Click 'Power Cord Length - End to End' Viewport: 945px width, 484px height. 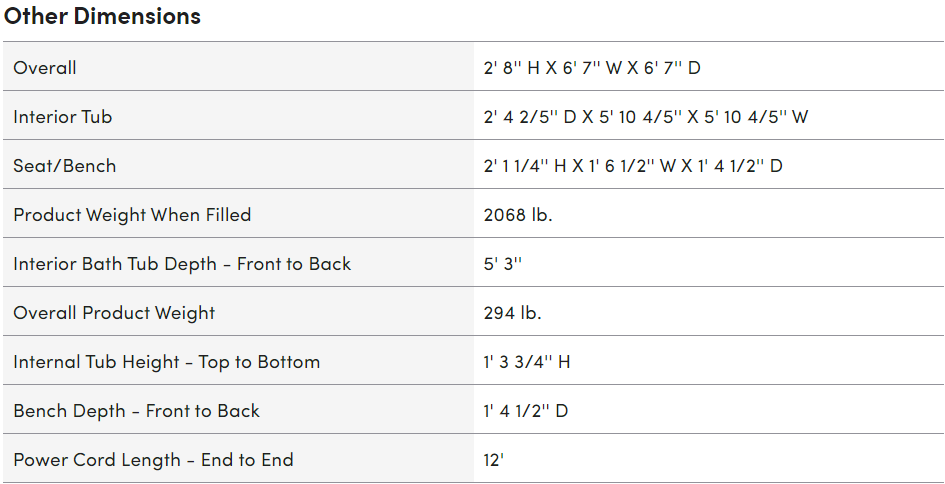pyautogui.click(x=153, y=460)
